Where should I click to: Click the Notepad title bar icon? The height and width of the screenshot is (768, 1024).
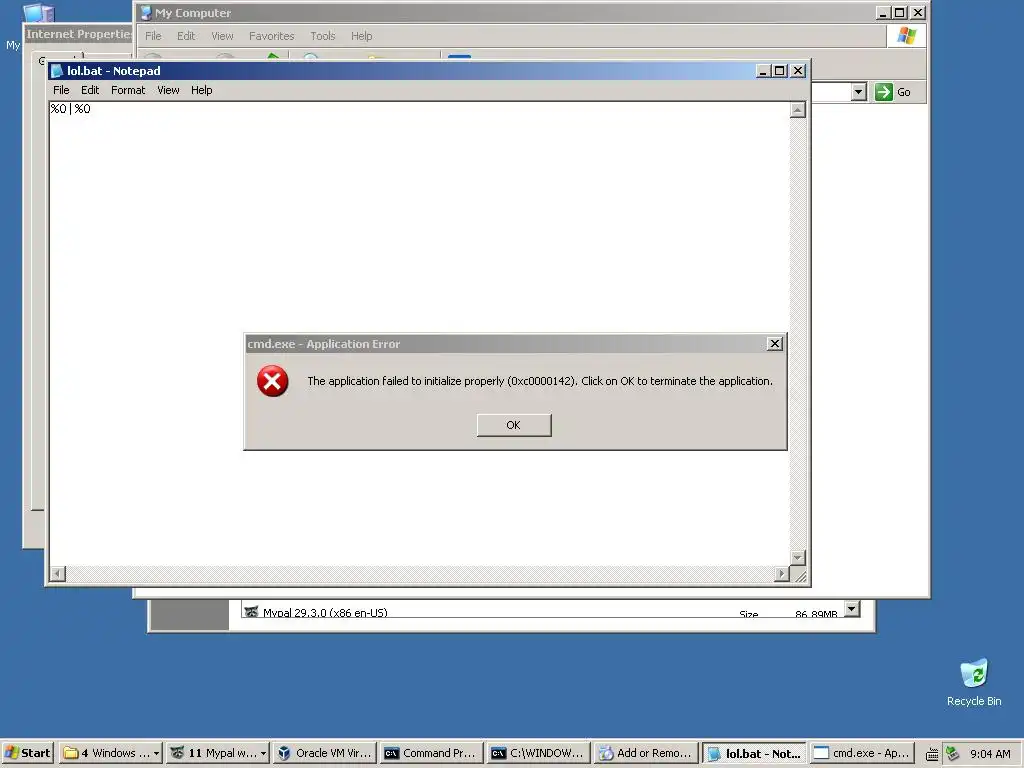(57, 71)
